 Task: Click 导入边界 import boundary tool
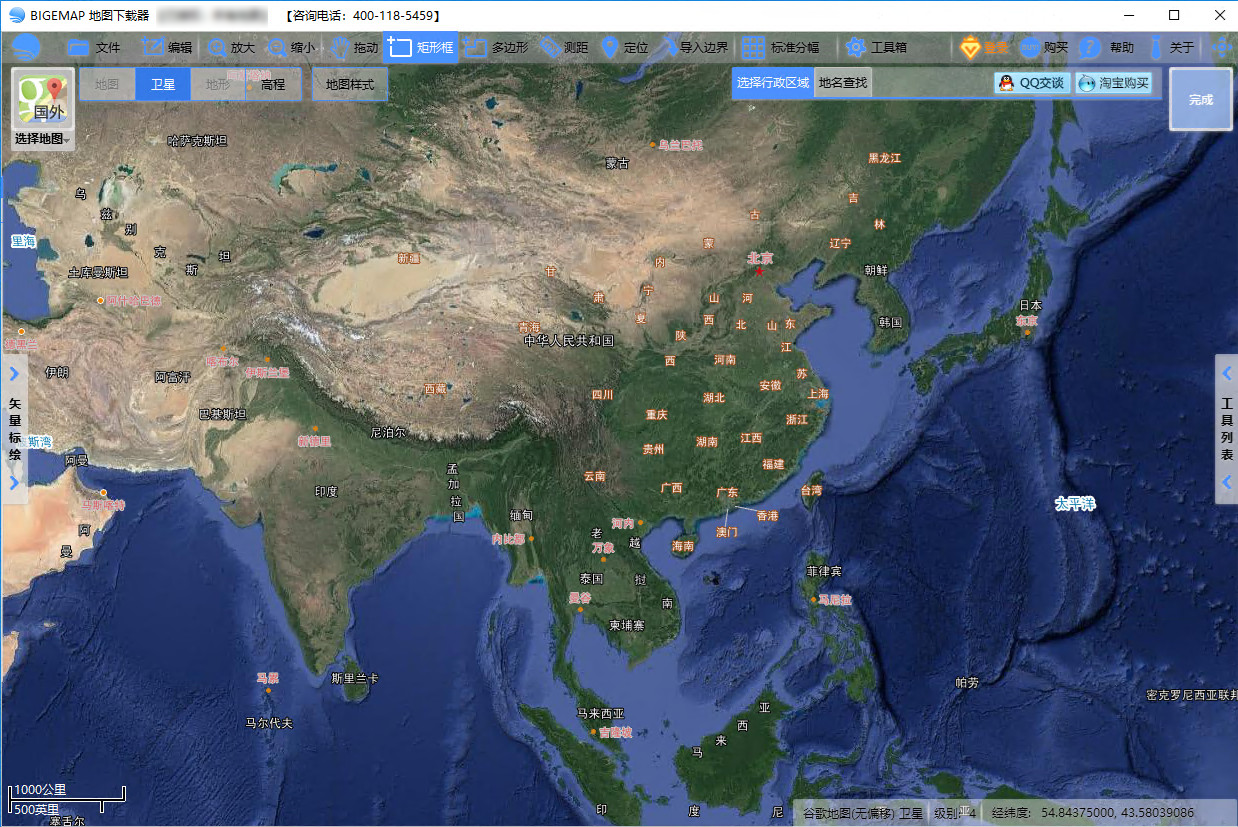694,47
